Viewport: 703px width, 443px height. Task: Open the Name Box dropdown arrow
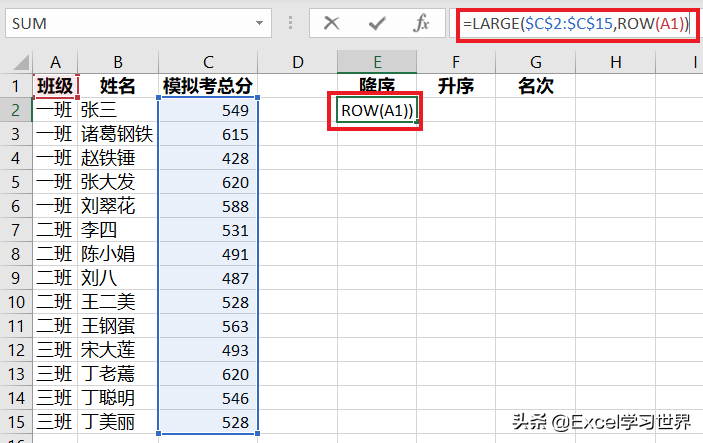coord(259,23)
